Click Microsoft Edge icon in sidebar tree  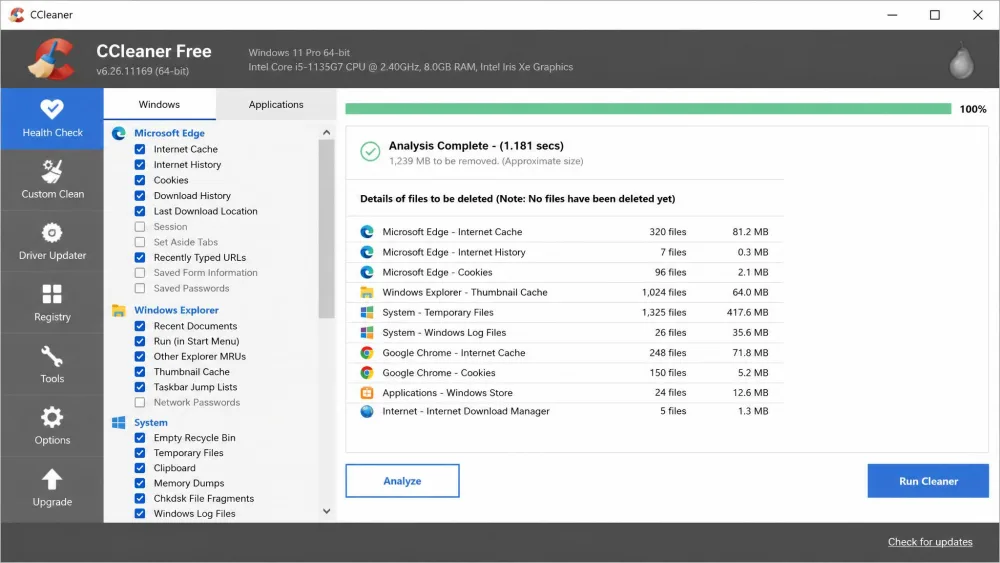(119, 133)
